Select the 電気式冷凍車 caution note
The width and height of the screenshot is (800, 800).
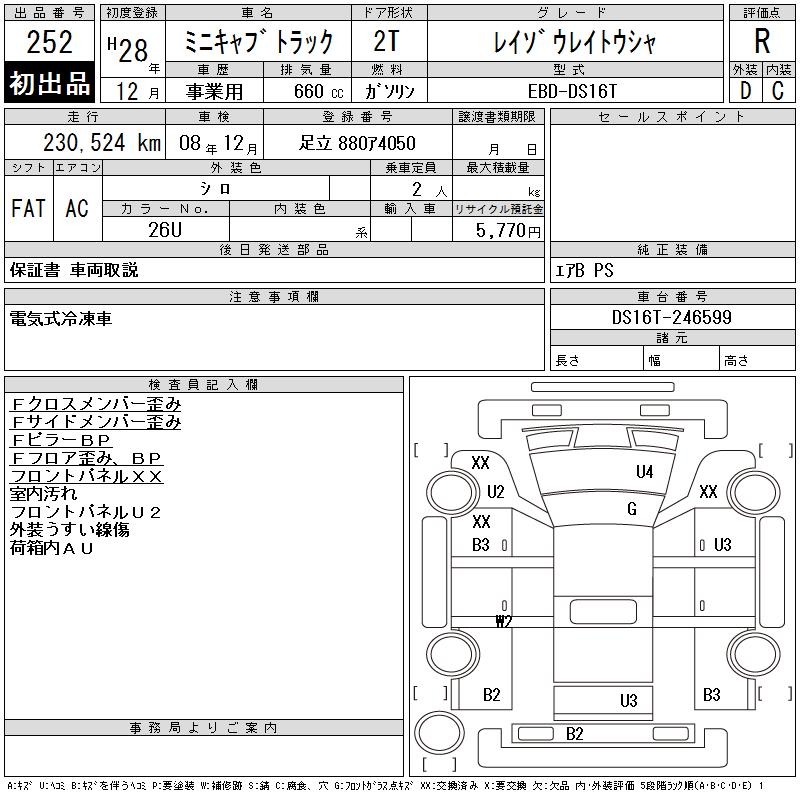click(61, 318)
